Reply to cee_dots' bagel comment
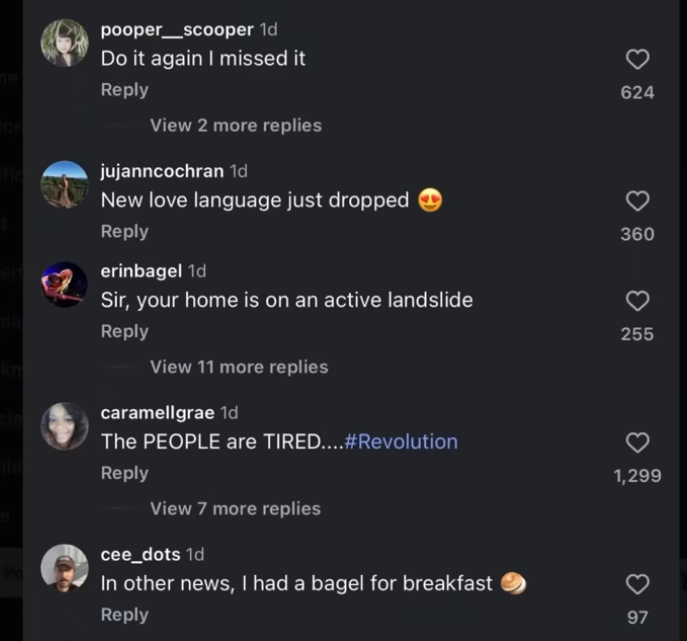Viewport: 687px width, 641px height. click(x=124, y=614)
